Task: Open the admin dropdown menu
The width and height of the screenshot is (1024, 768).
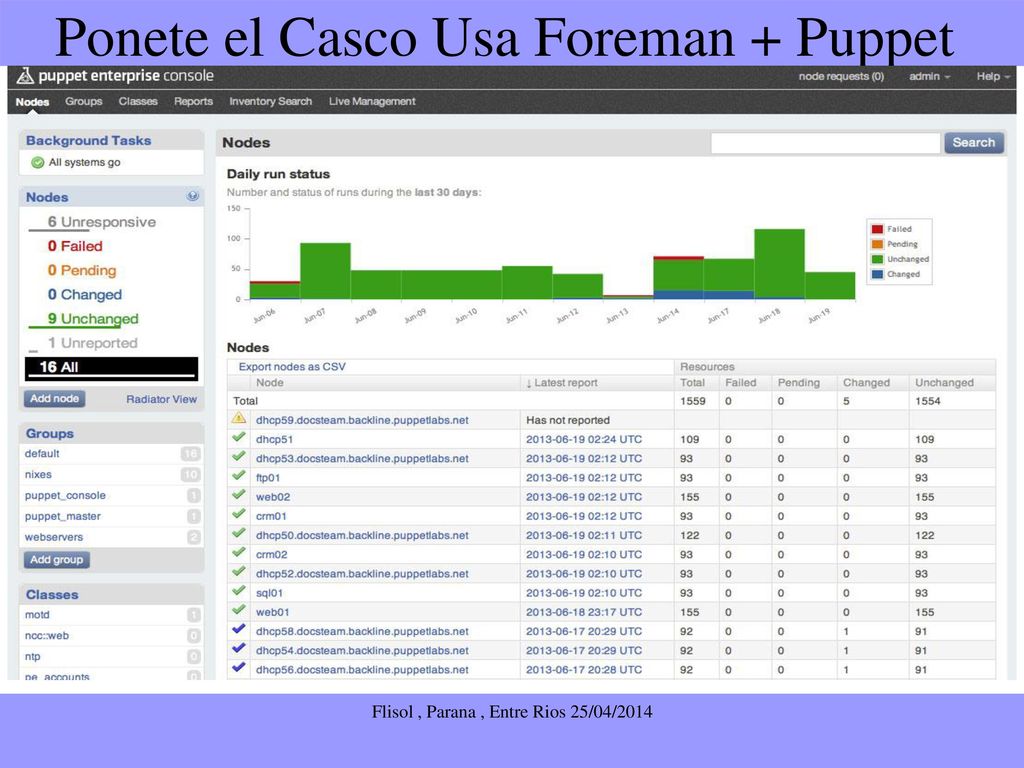Action: point(929,76)
